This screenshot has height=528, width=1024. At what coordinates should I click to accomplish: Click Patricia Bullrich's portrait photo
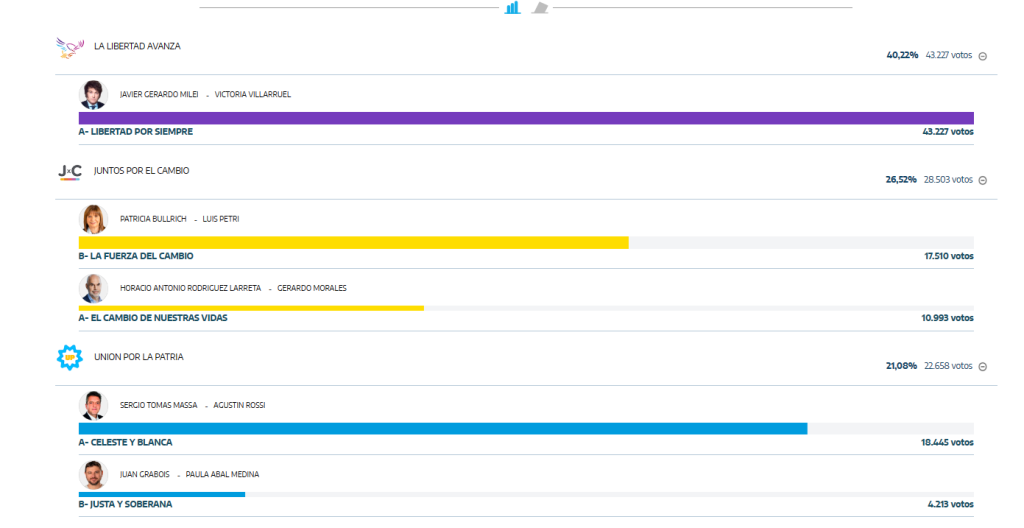pyautogui.click(x=93, y=219)
